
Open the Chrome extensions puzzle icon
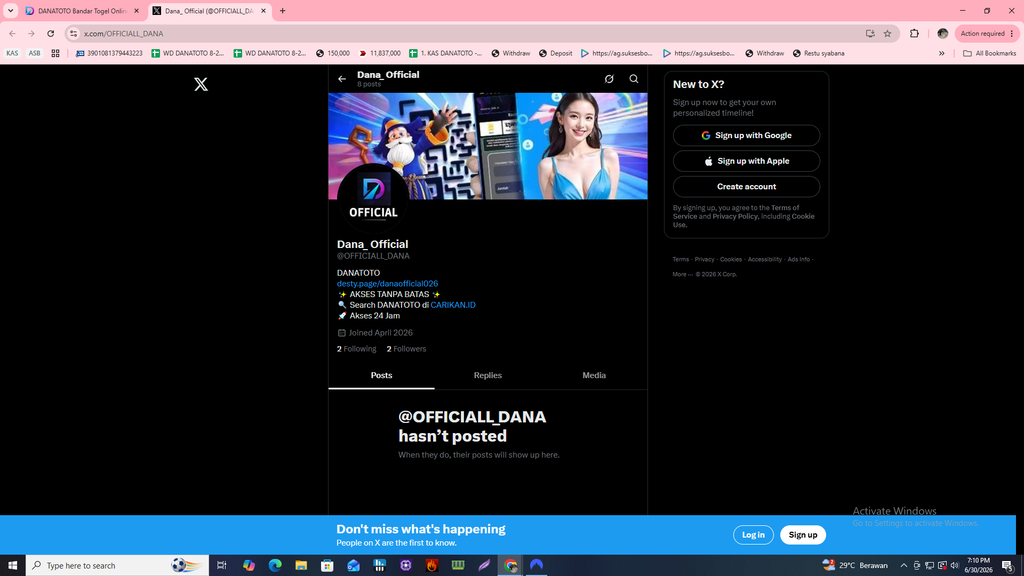click(x=914, y=33)
